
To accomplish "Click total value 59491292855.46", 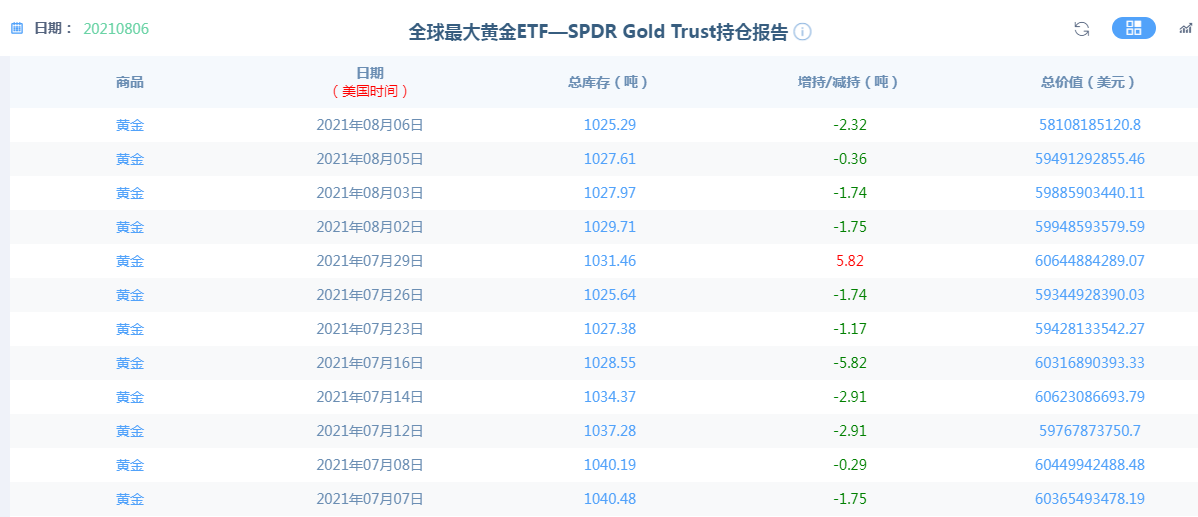I will [1090, 160].
